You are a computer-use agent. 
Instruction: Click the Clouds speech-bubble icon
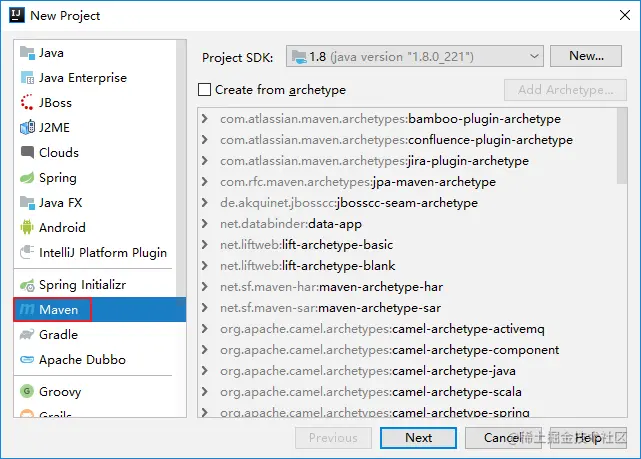27,152
